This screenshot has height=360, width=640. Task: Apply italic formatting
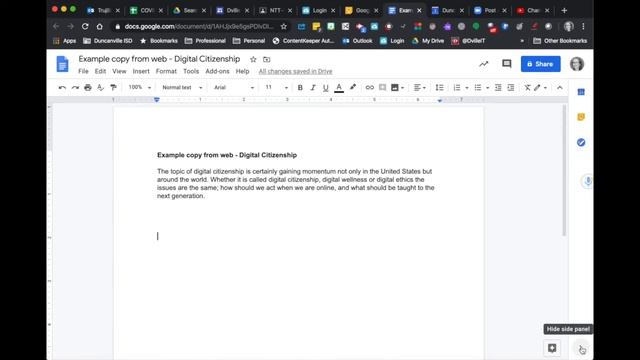313,87
